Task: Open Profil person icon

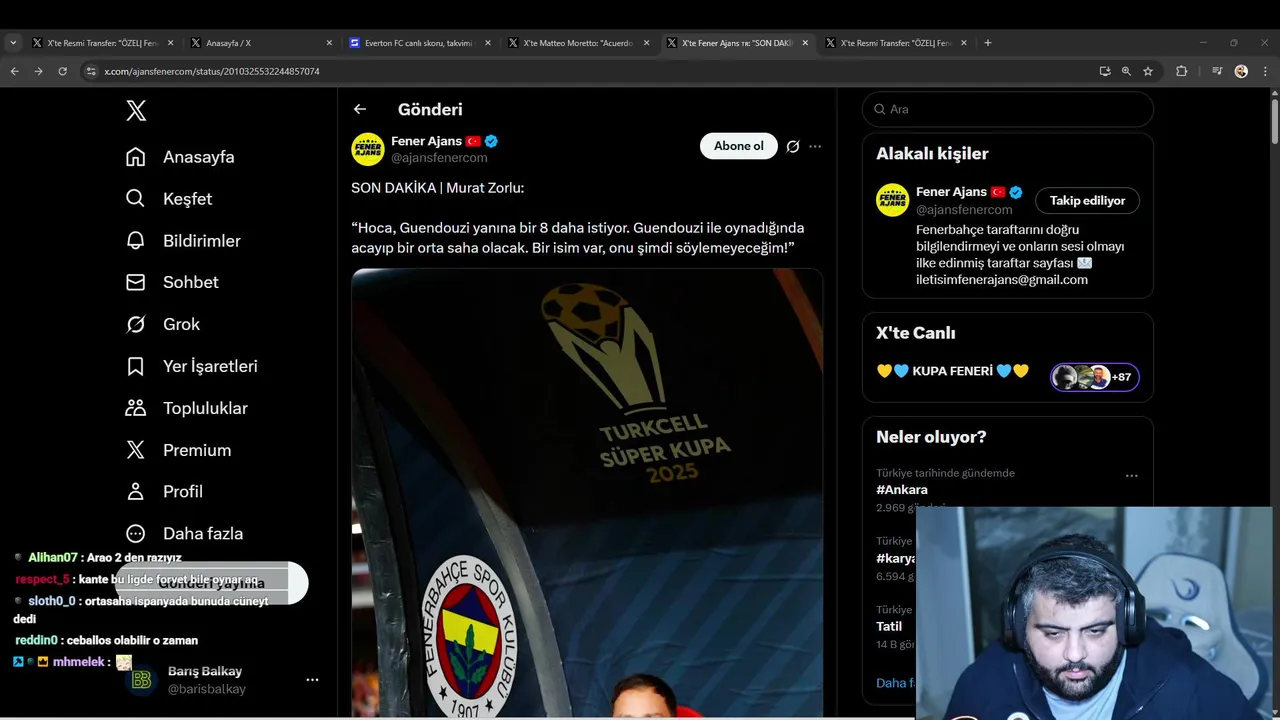Action: (136, 491)
